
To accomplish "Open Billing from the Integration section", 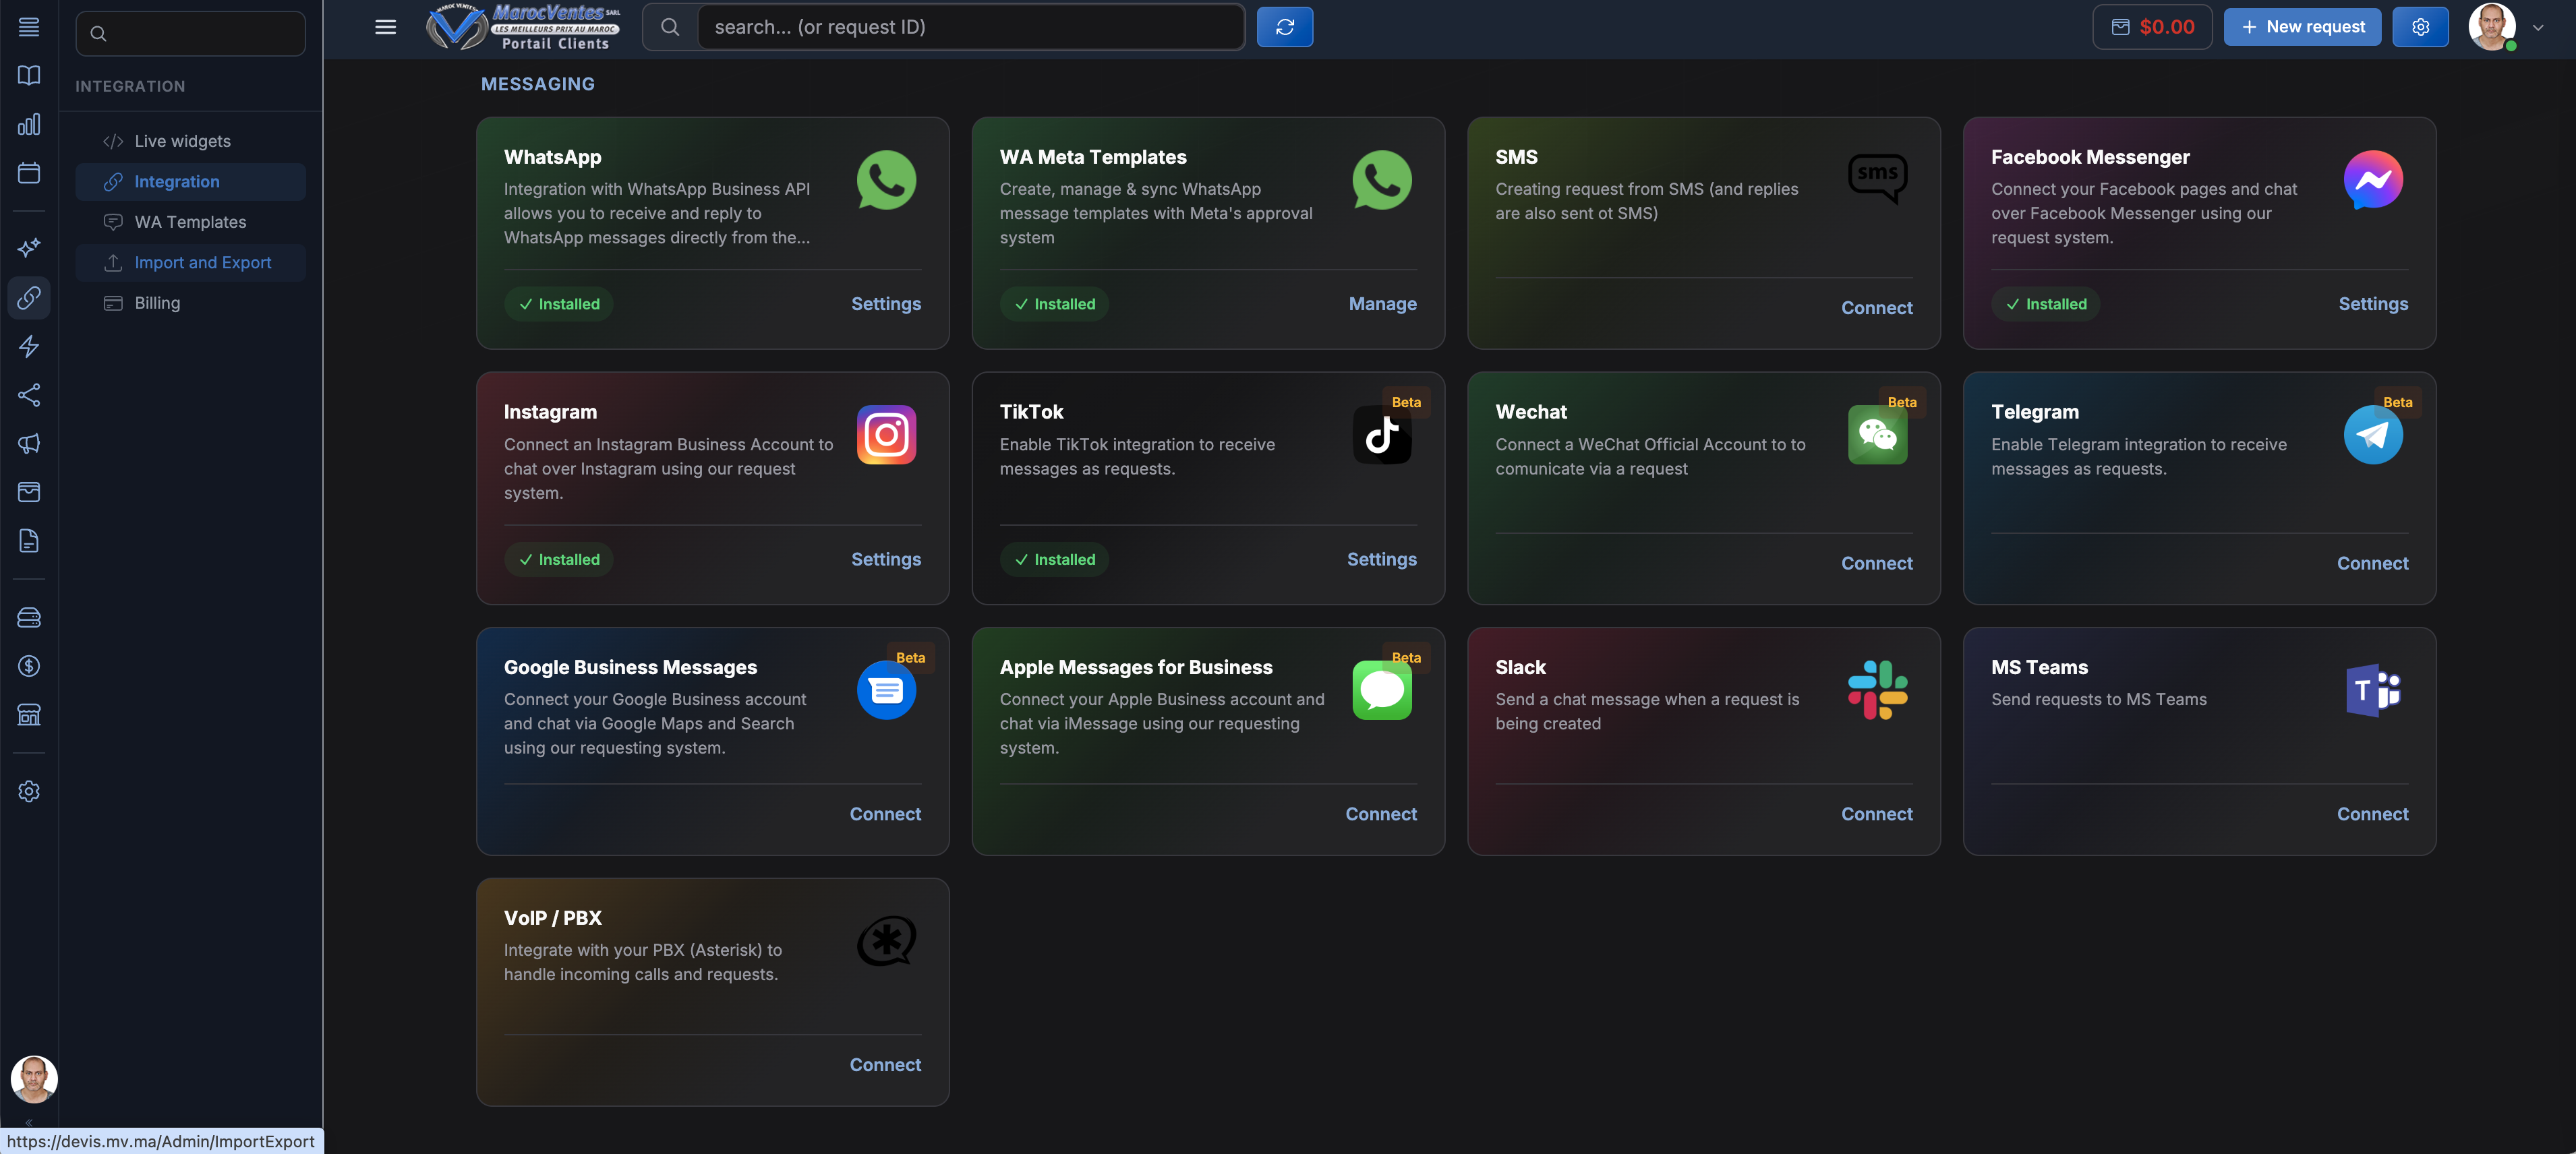I will [157, 302].
